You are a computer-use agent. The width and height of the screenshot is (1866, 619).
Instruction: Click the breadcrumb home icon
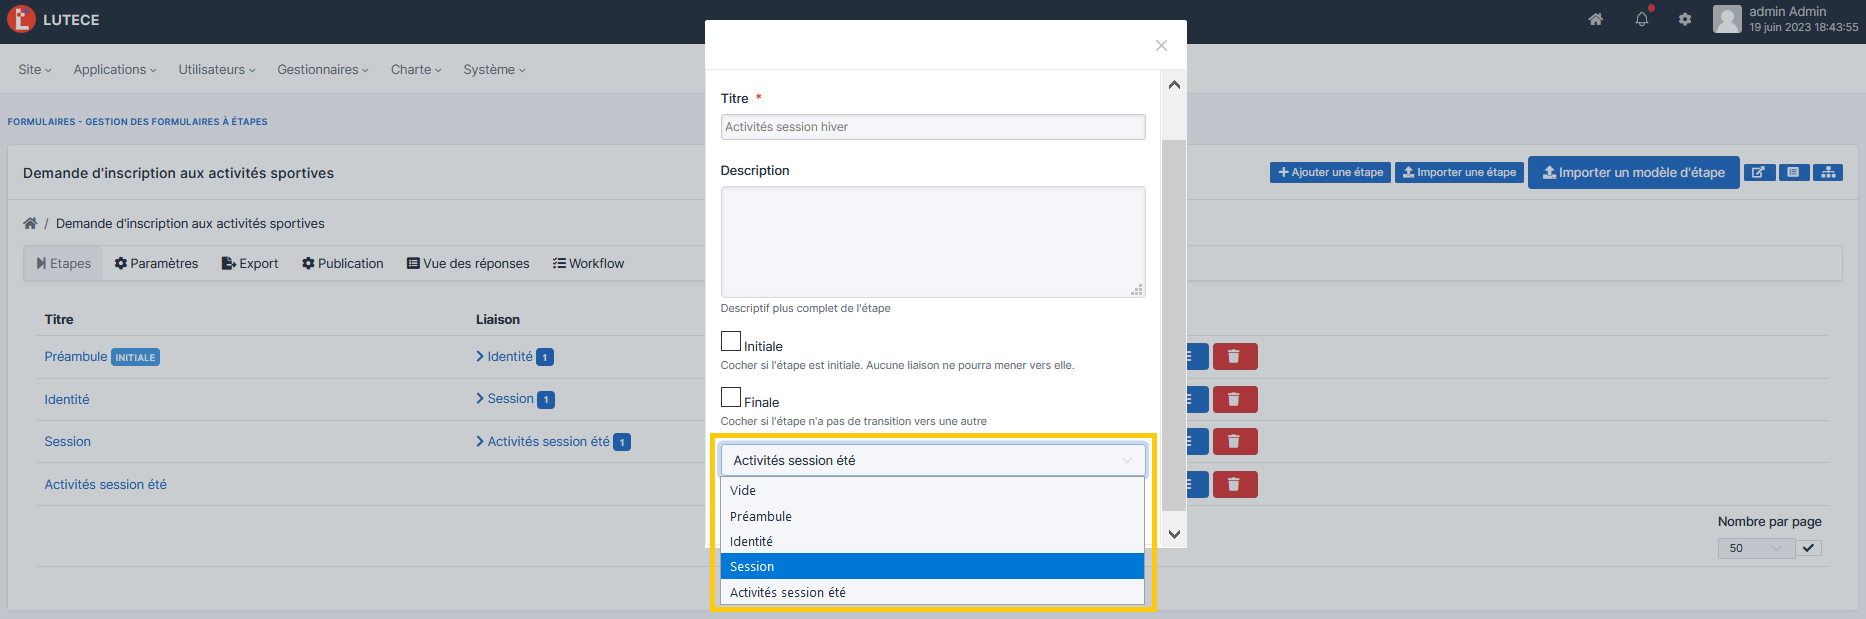click(30, 224)
